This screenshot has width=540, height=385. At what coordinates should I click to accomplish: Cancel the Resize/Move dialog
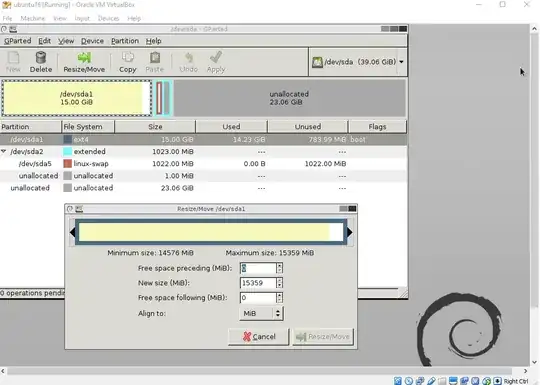click(x=259, y=336)
